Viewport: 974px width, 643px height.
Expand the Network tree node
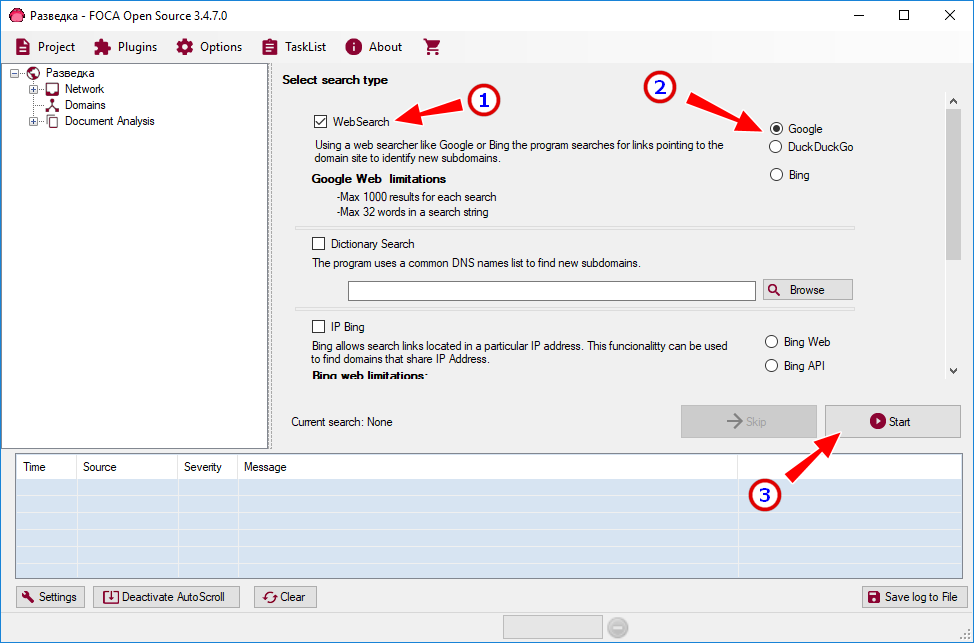(x=34, y=89)
